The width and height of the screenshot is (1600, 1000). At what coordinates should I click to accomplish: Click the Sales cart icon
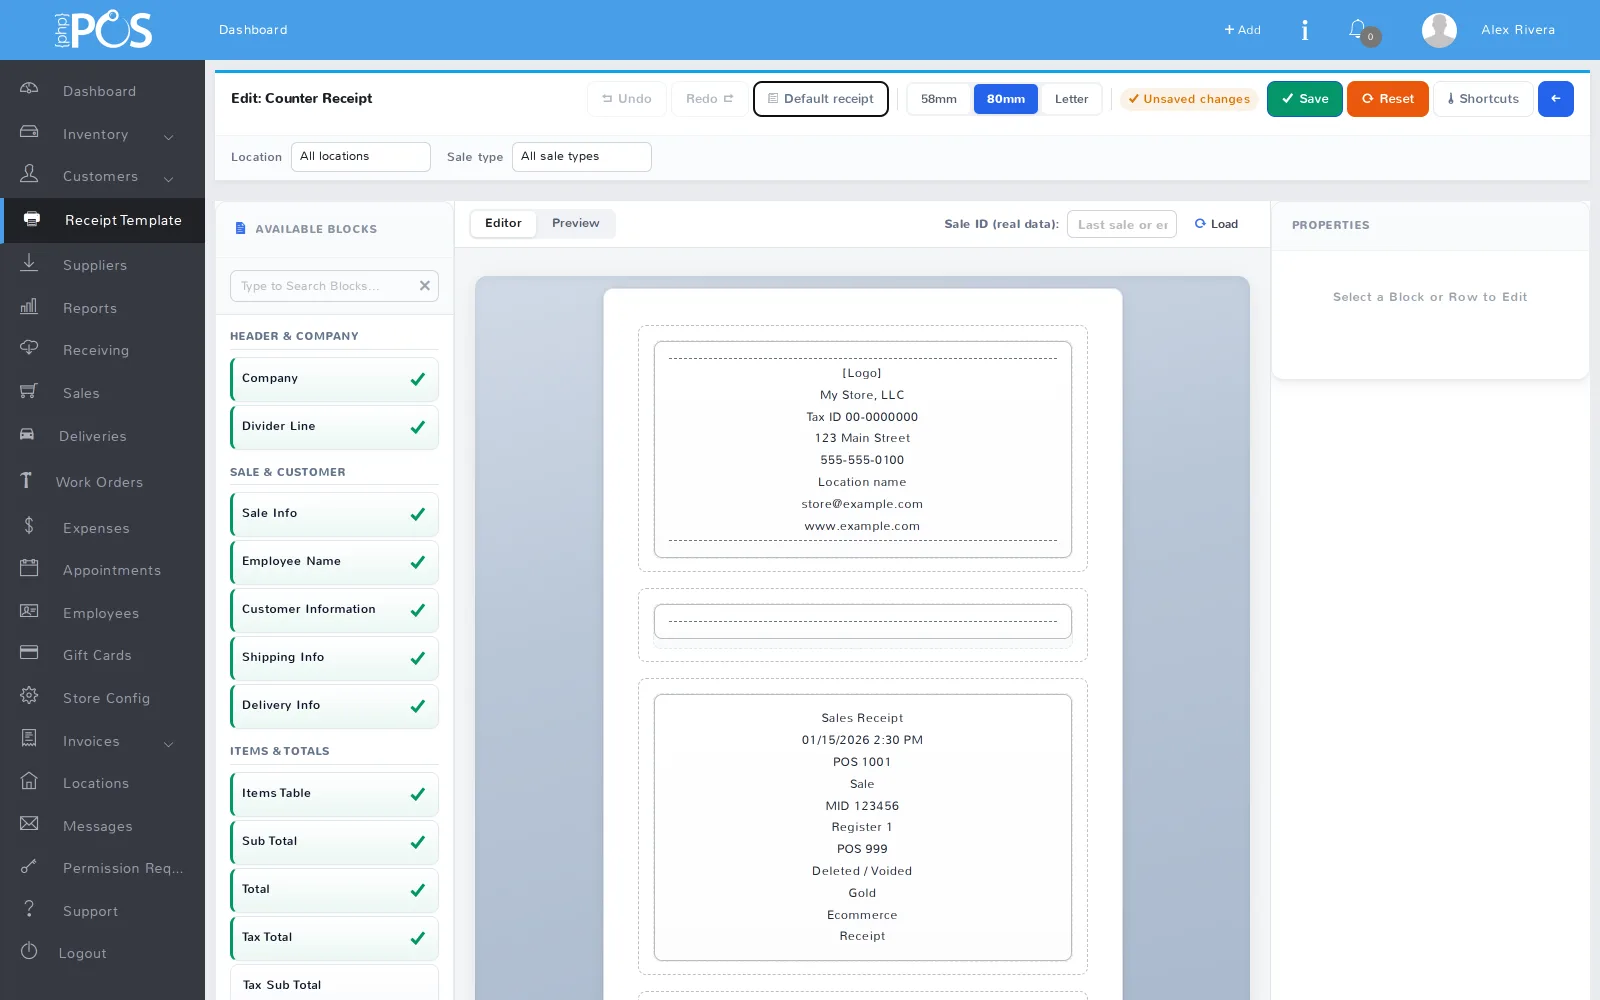29,391
